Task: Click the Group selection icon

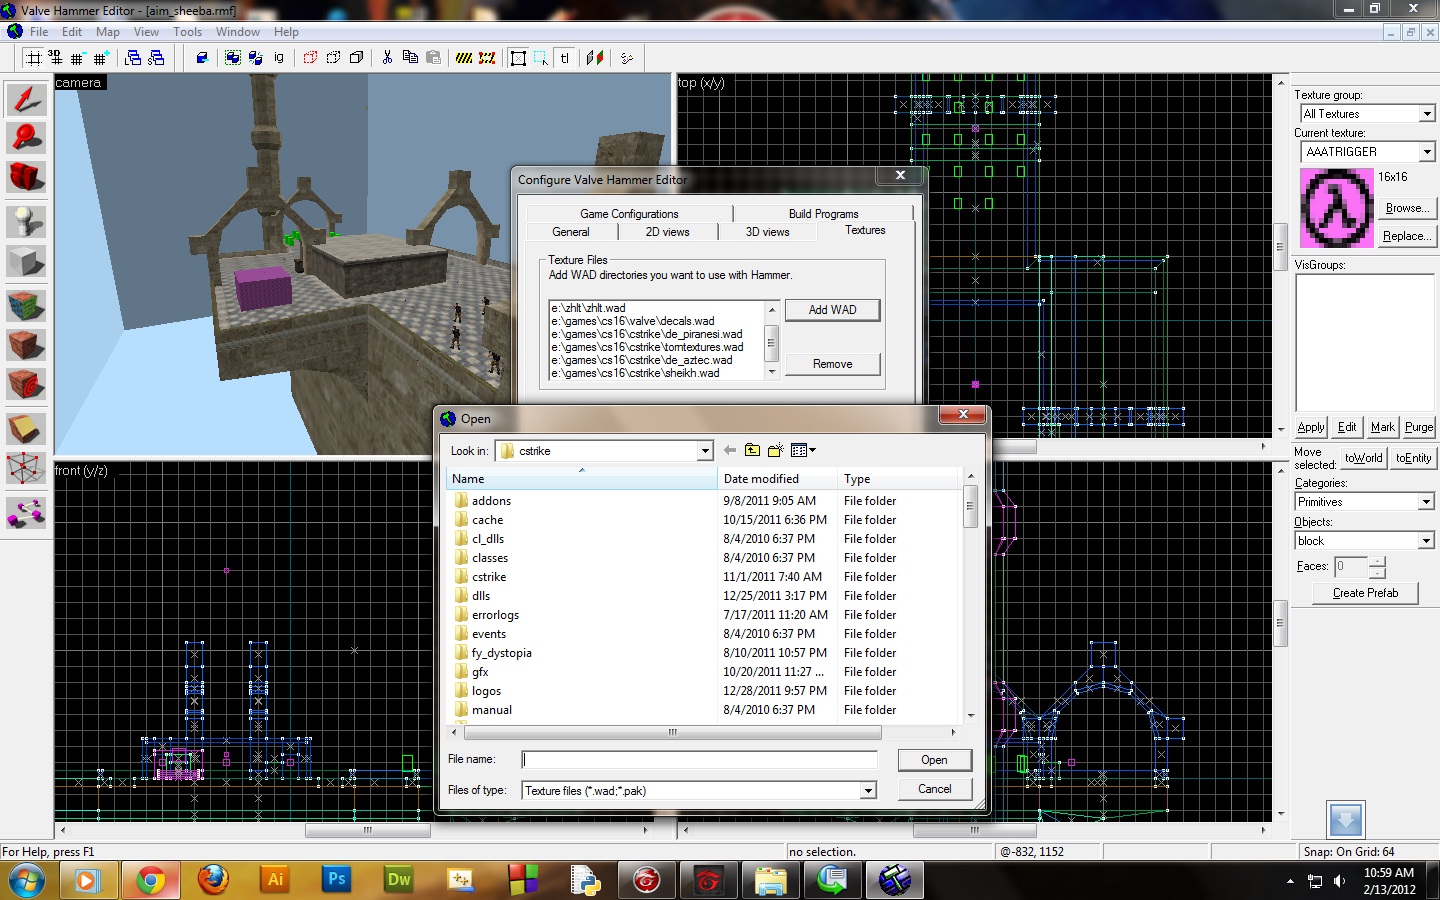Action: point(233,58)
